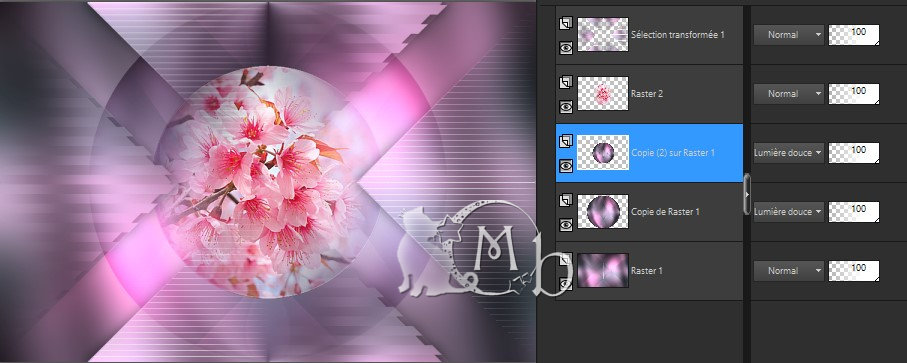Screen dimensions: 907x363
Task: Select layer name Copie (2) sur Raster 1
Action: (x=673, y=153)
